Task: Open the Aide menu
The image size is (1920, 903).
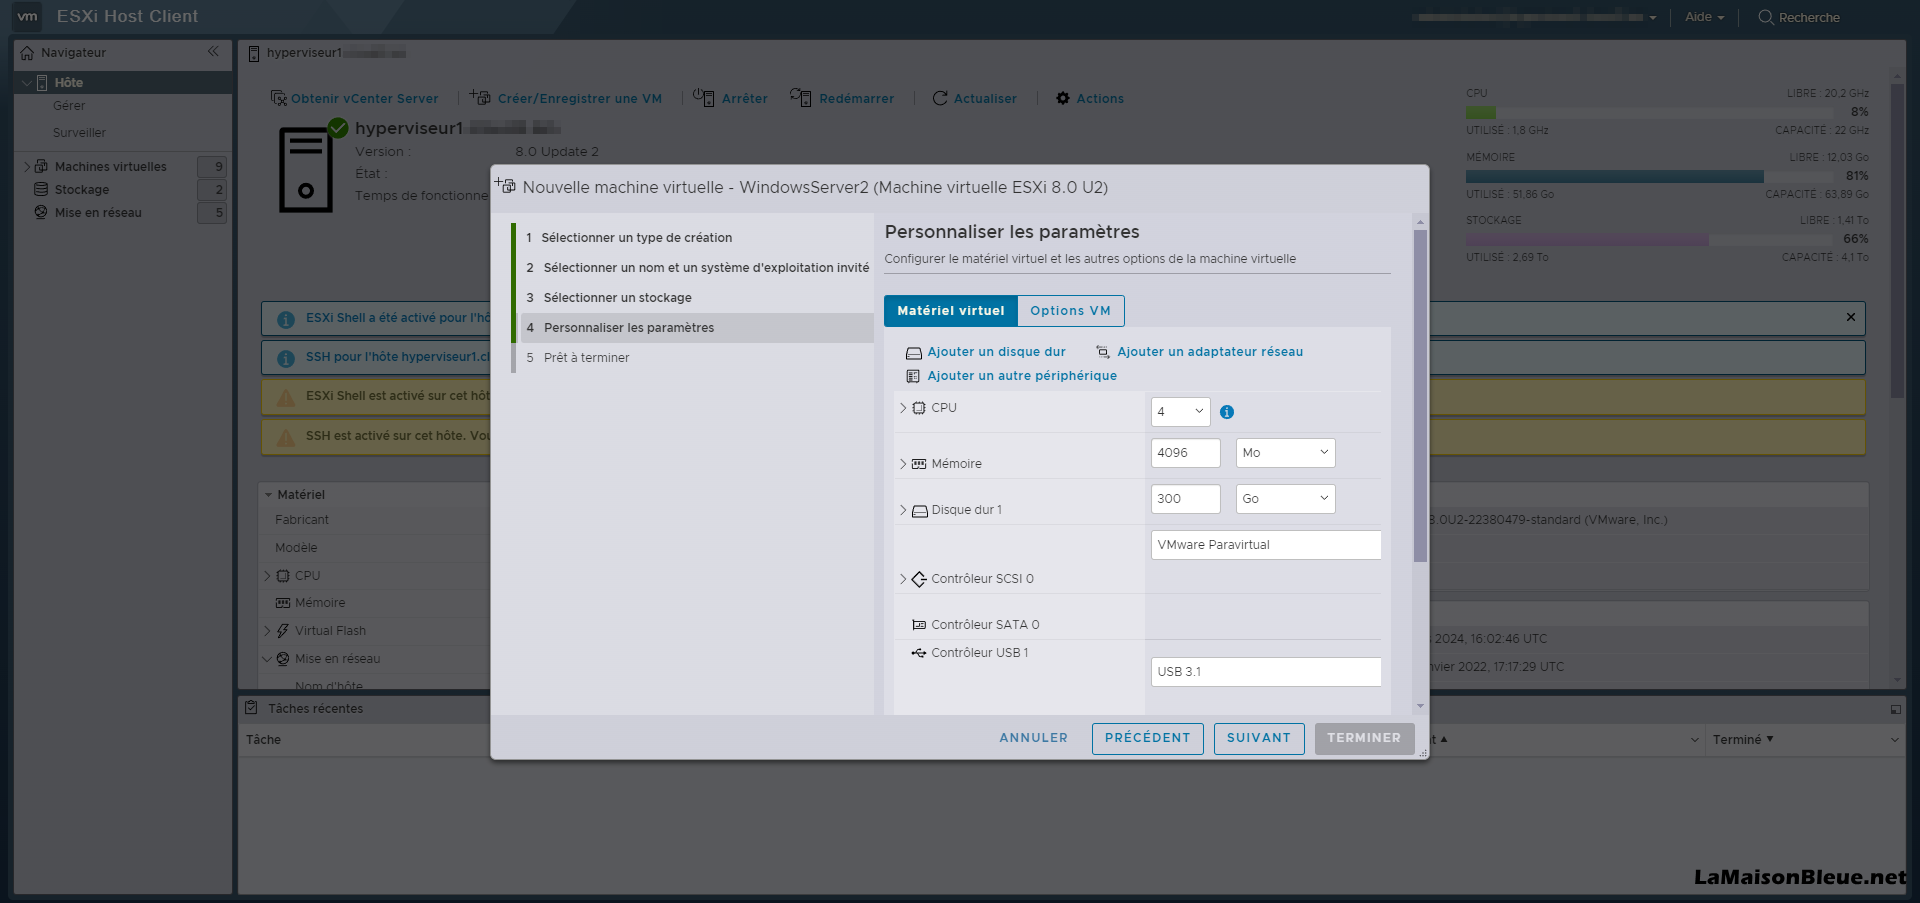Action: coord(1704,17)
